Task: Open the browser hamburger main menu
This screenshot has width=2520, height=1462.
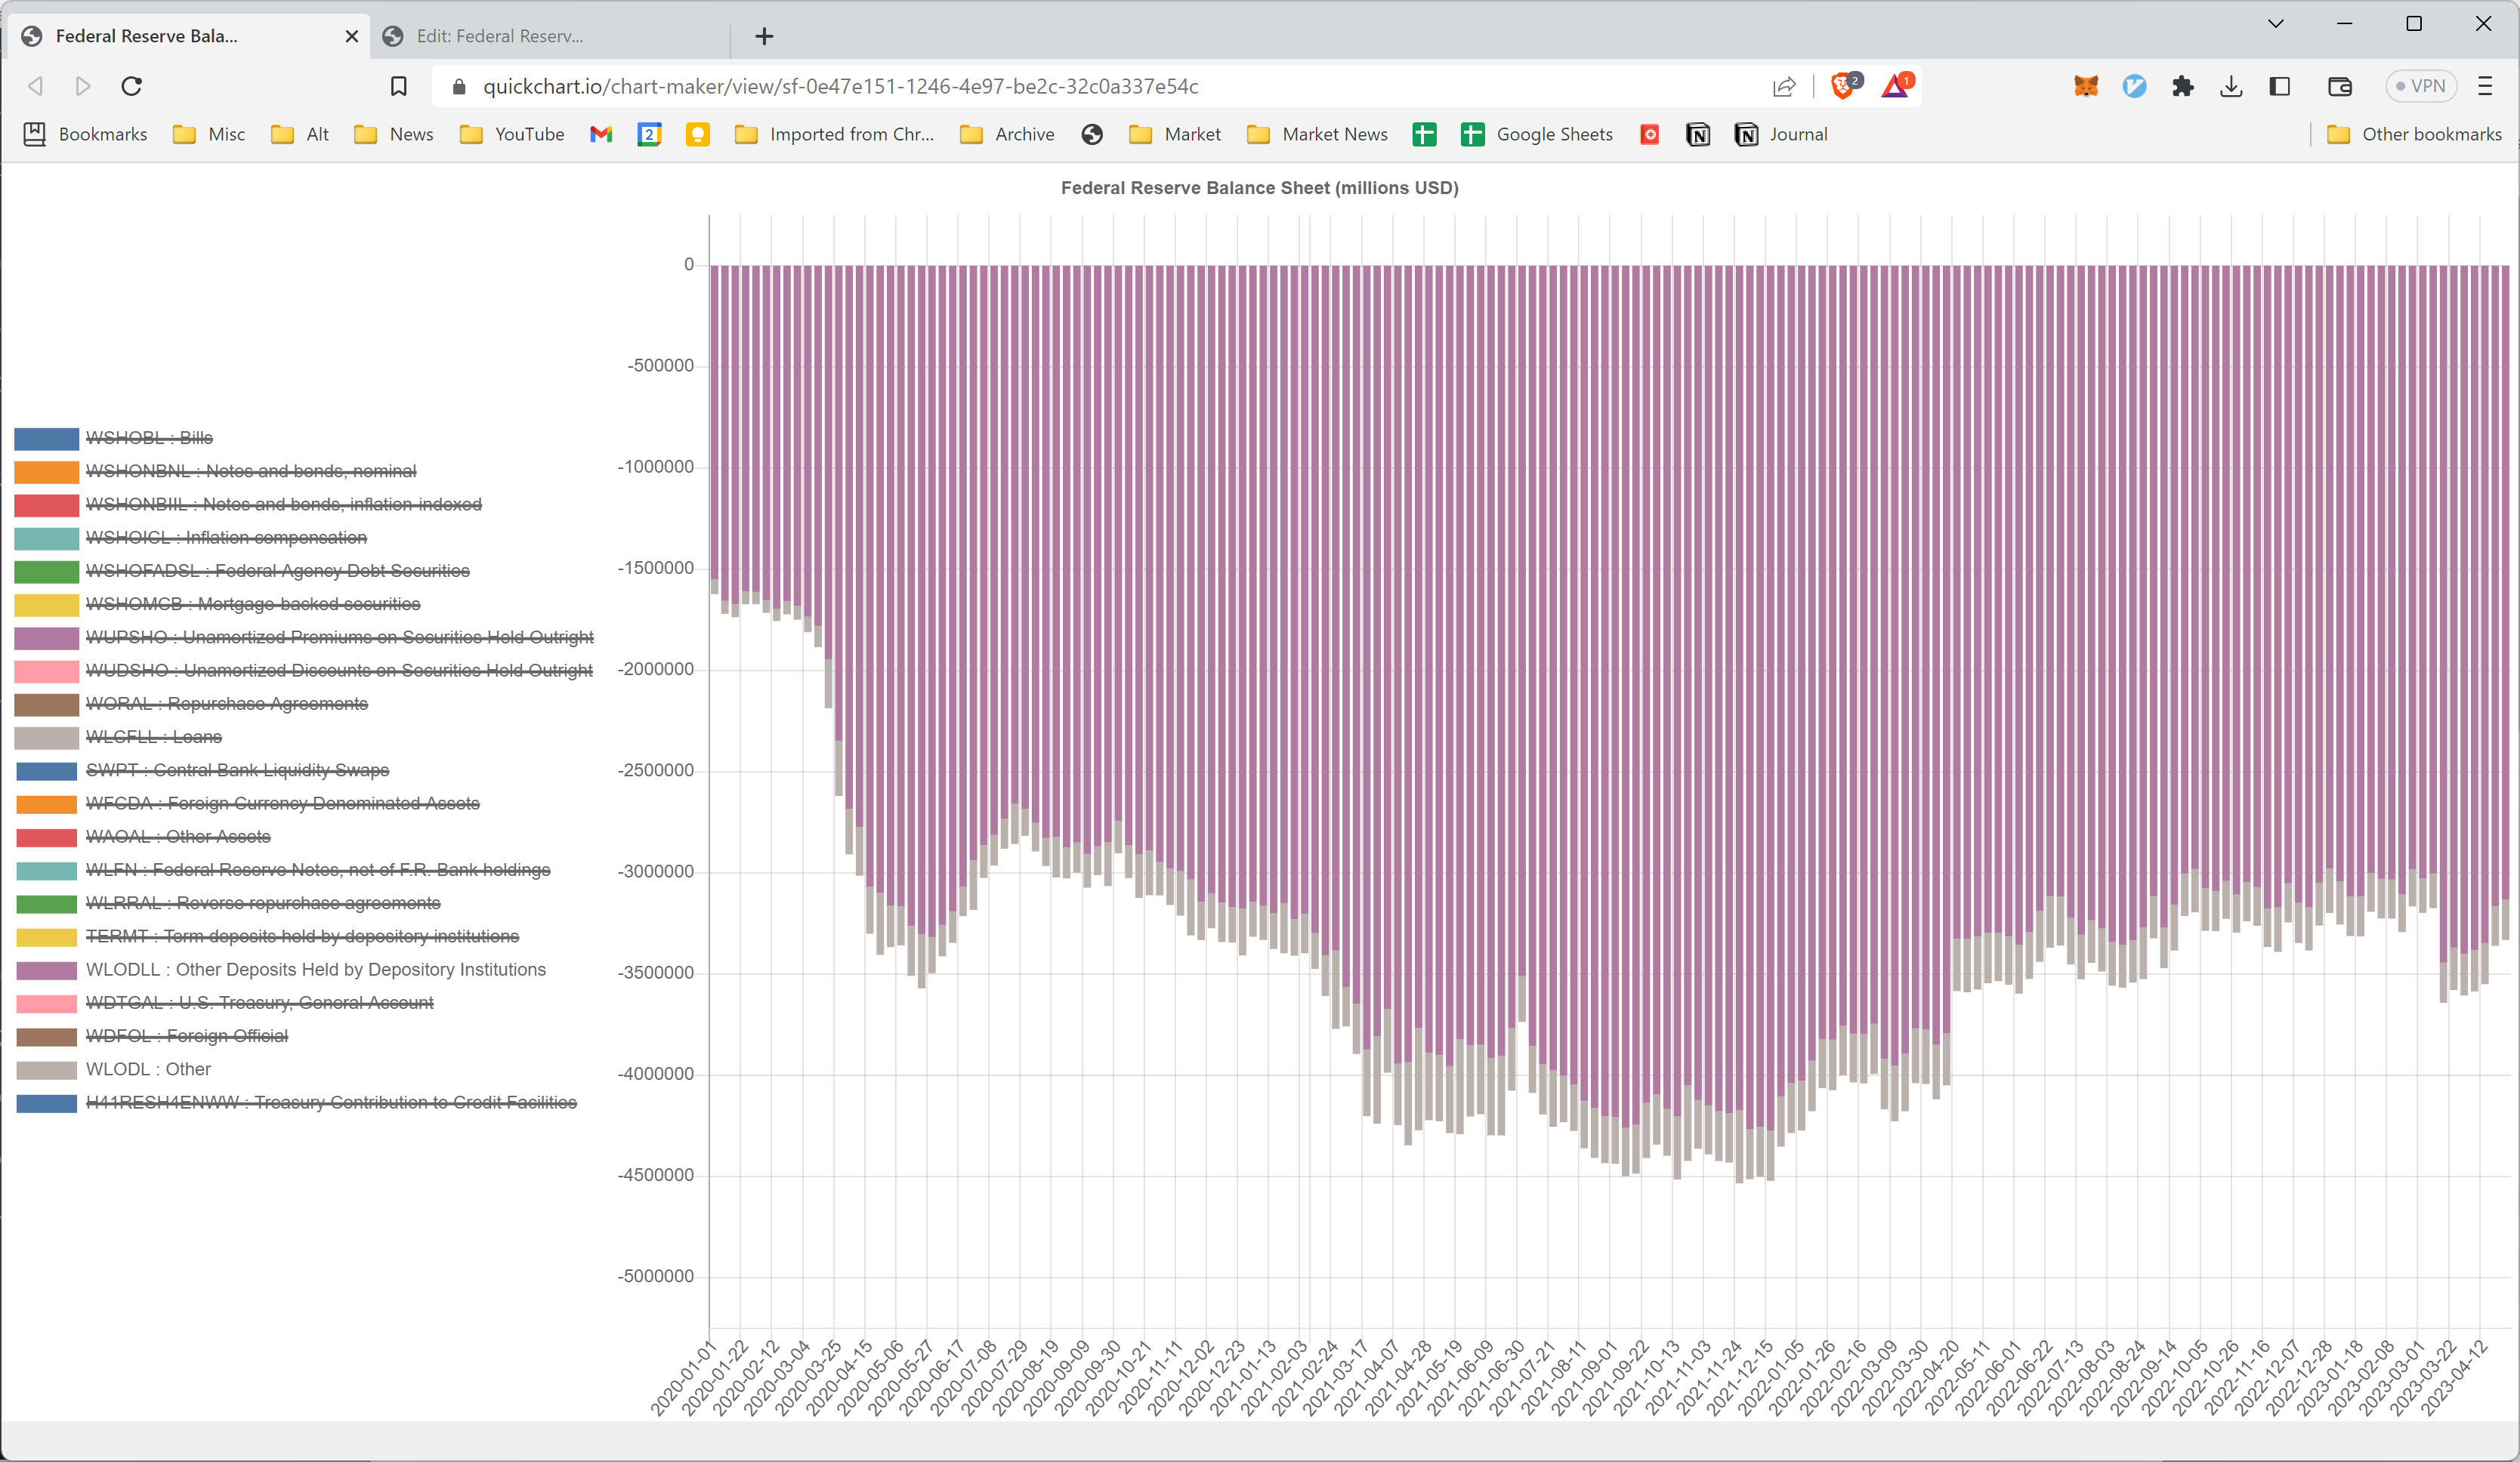Action: pyautogui.click(x=2485, y=86)
